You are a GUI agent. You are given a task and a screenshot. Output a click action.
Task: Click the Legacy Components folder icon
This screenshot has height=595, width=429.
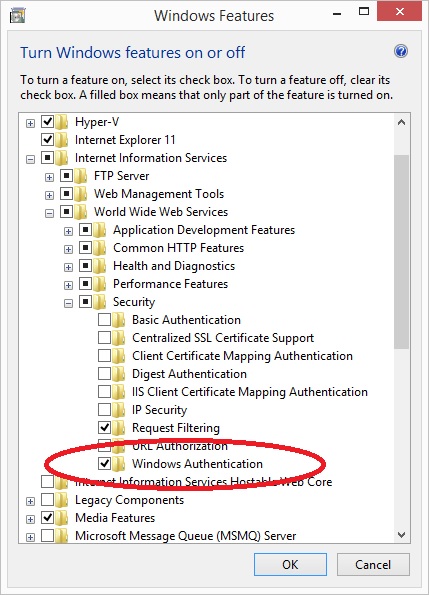click(62, 500)
